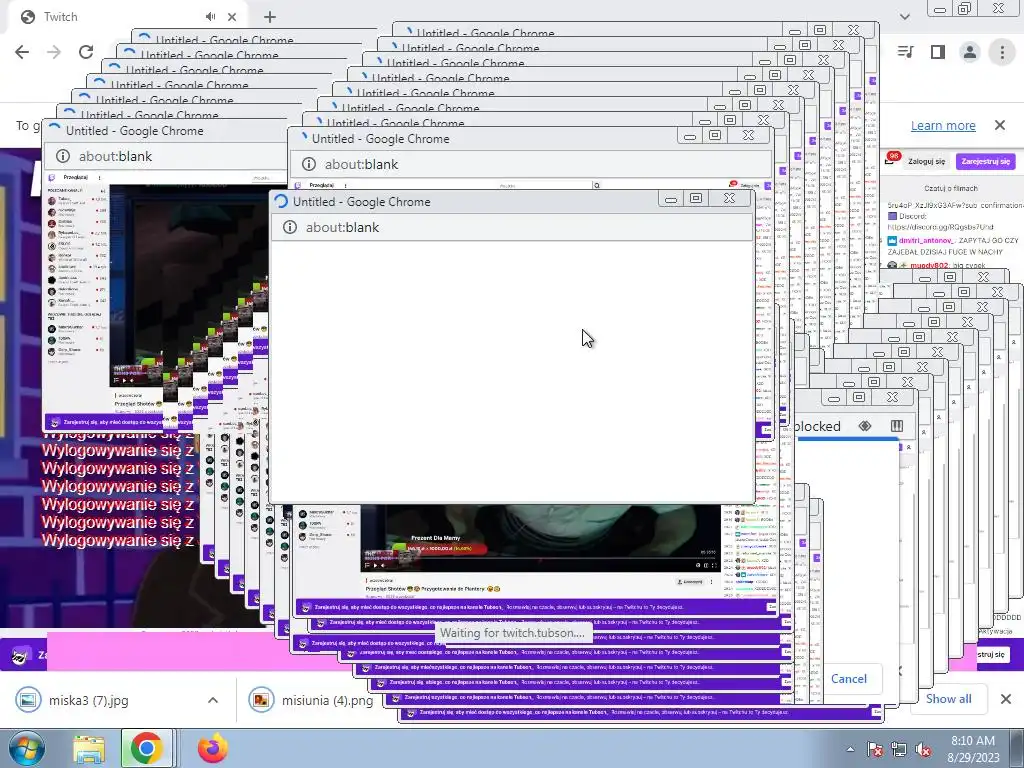Viewport: 1024px width, 768px height.
Task: Open downloaded file miska3 (7).jpg
Action: coord(88,700)
